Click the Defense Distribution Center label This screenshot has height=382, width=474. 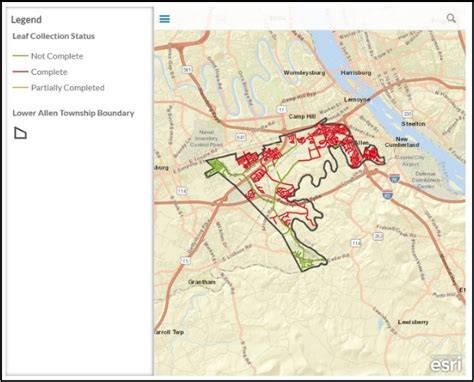coord(425,180)
